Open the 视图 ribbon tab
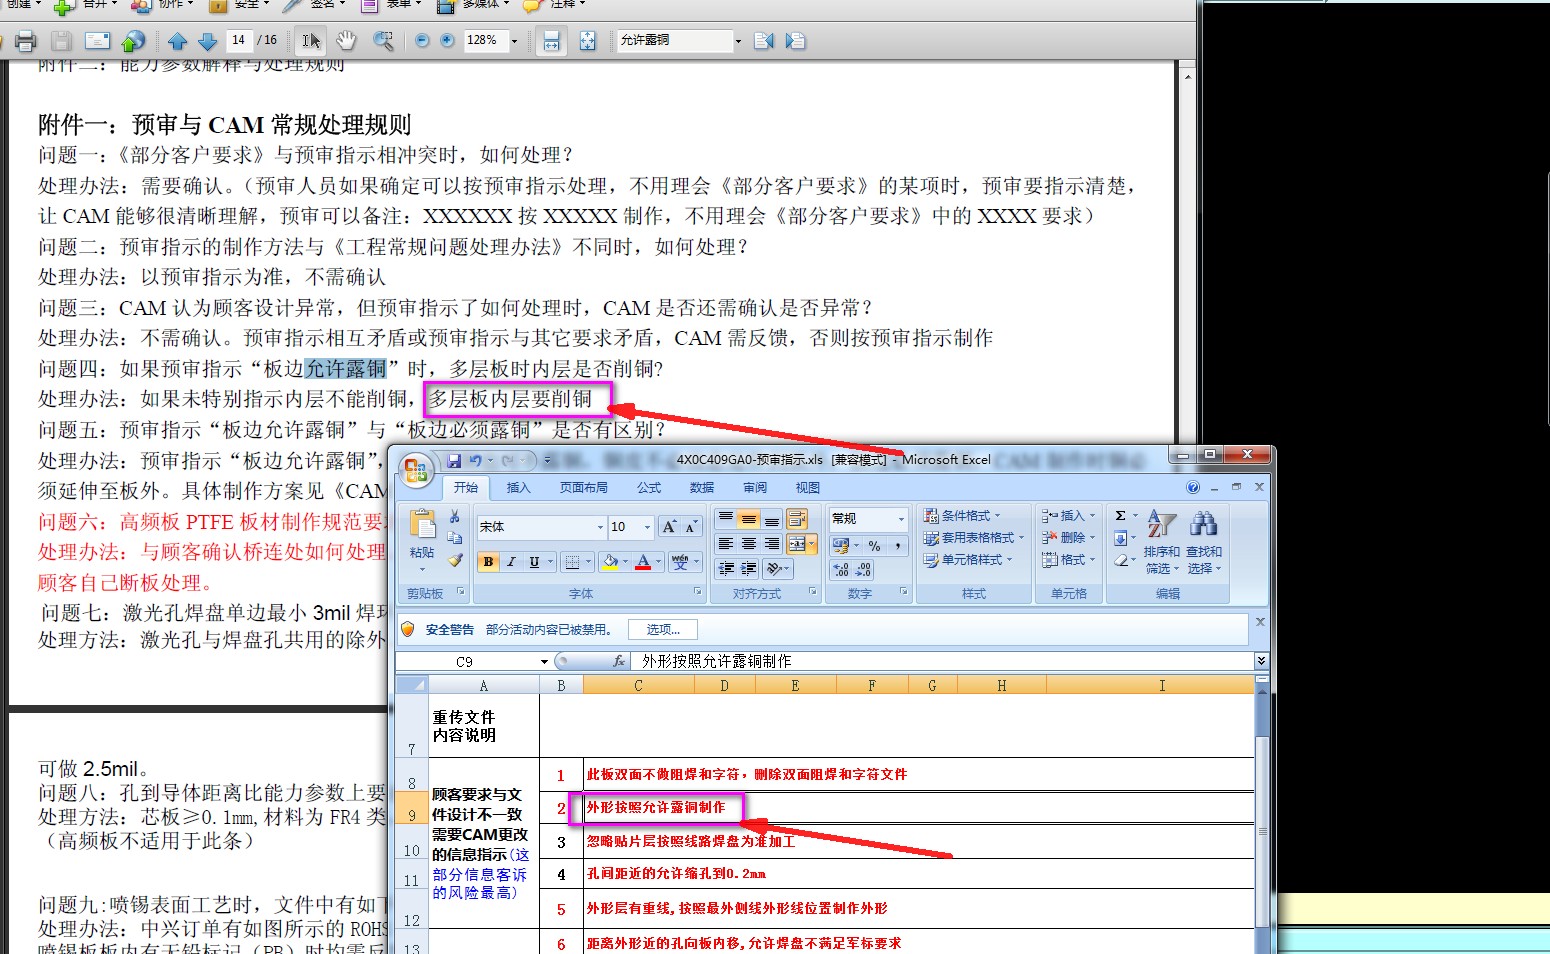This screenshot has width=1550, height=954. pyautogui.click(x=808, y=488)
